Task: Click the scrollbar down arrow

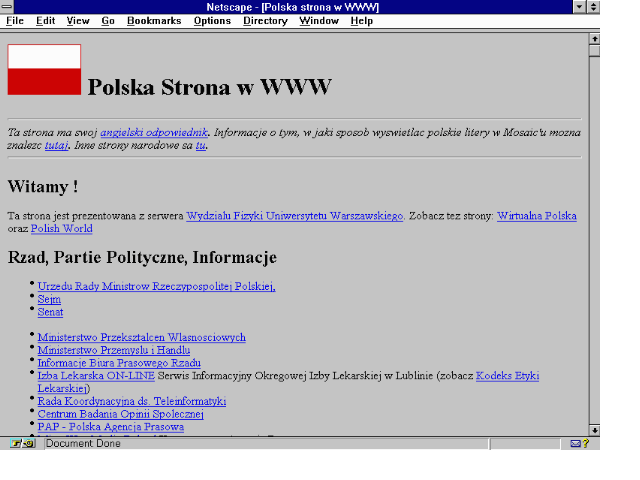Action: point(595,430)
